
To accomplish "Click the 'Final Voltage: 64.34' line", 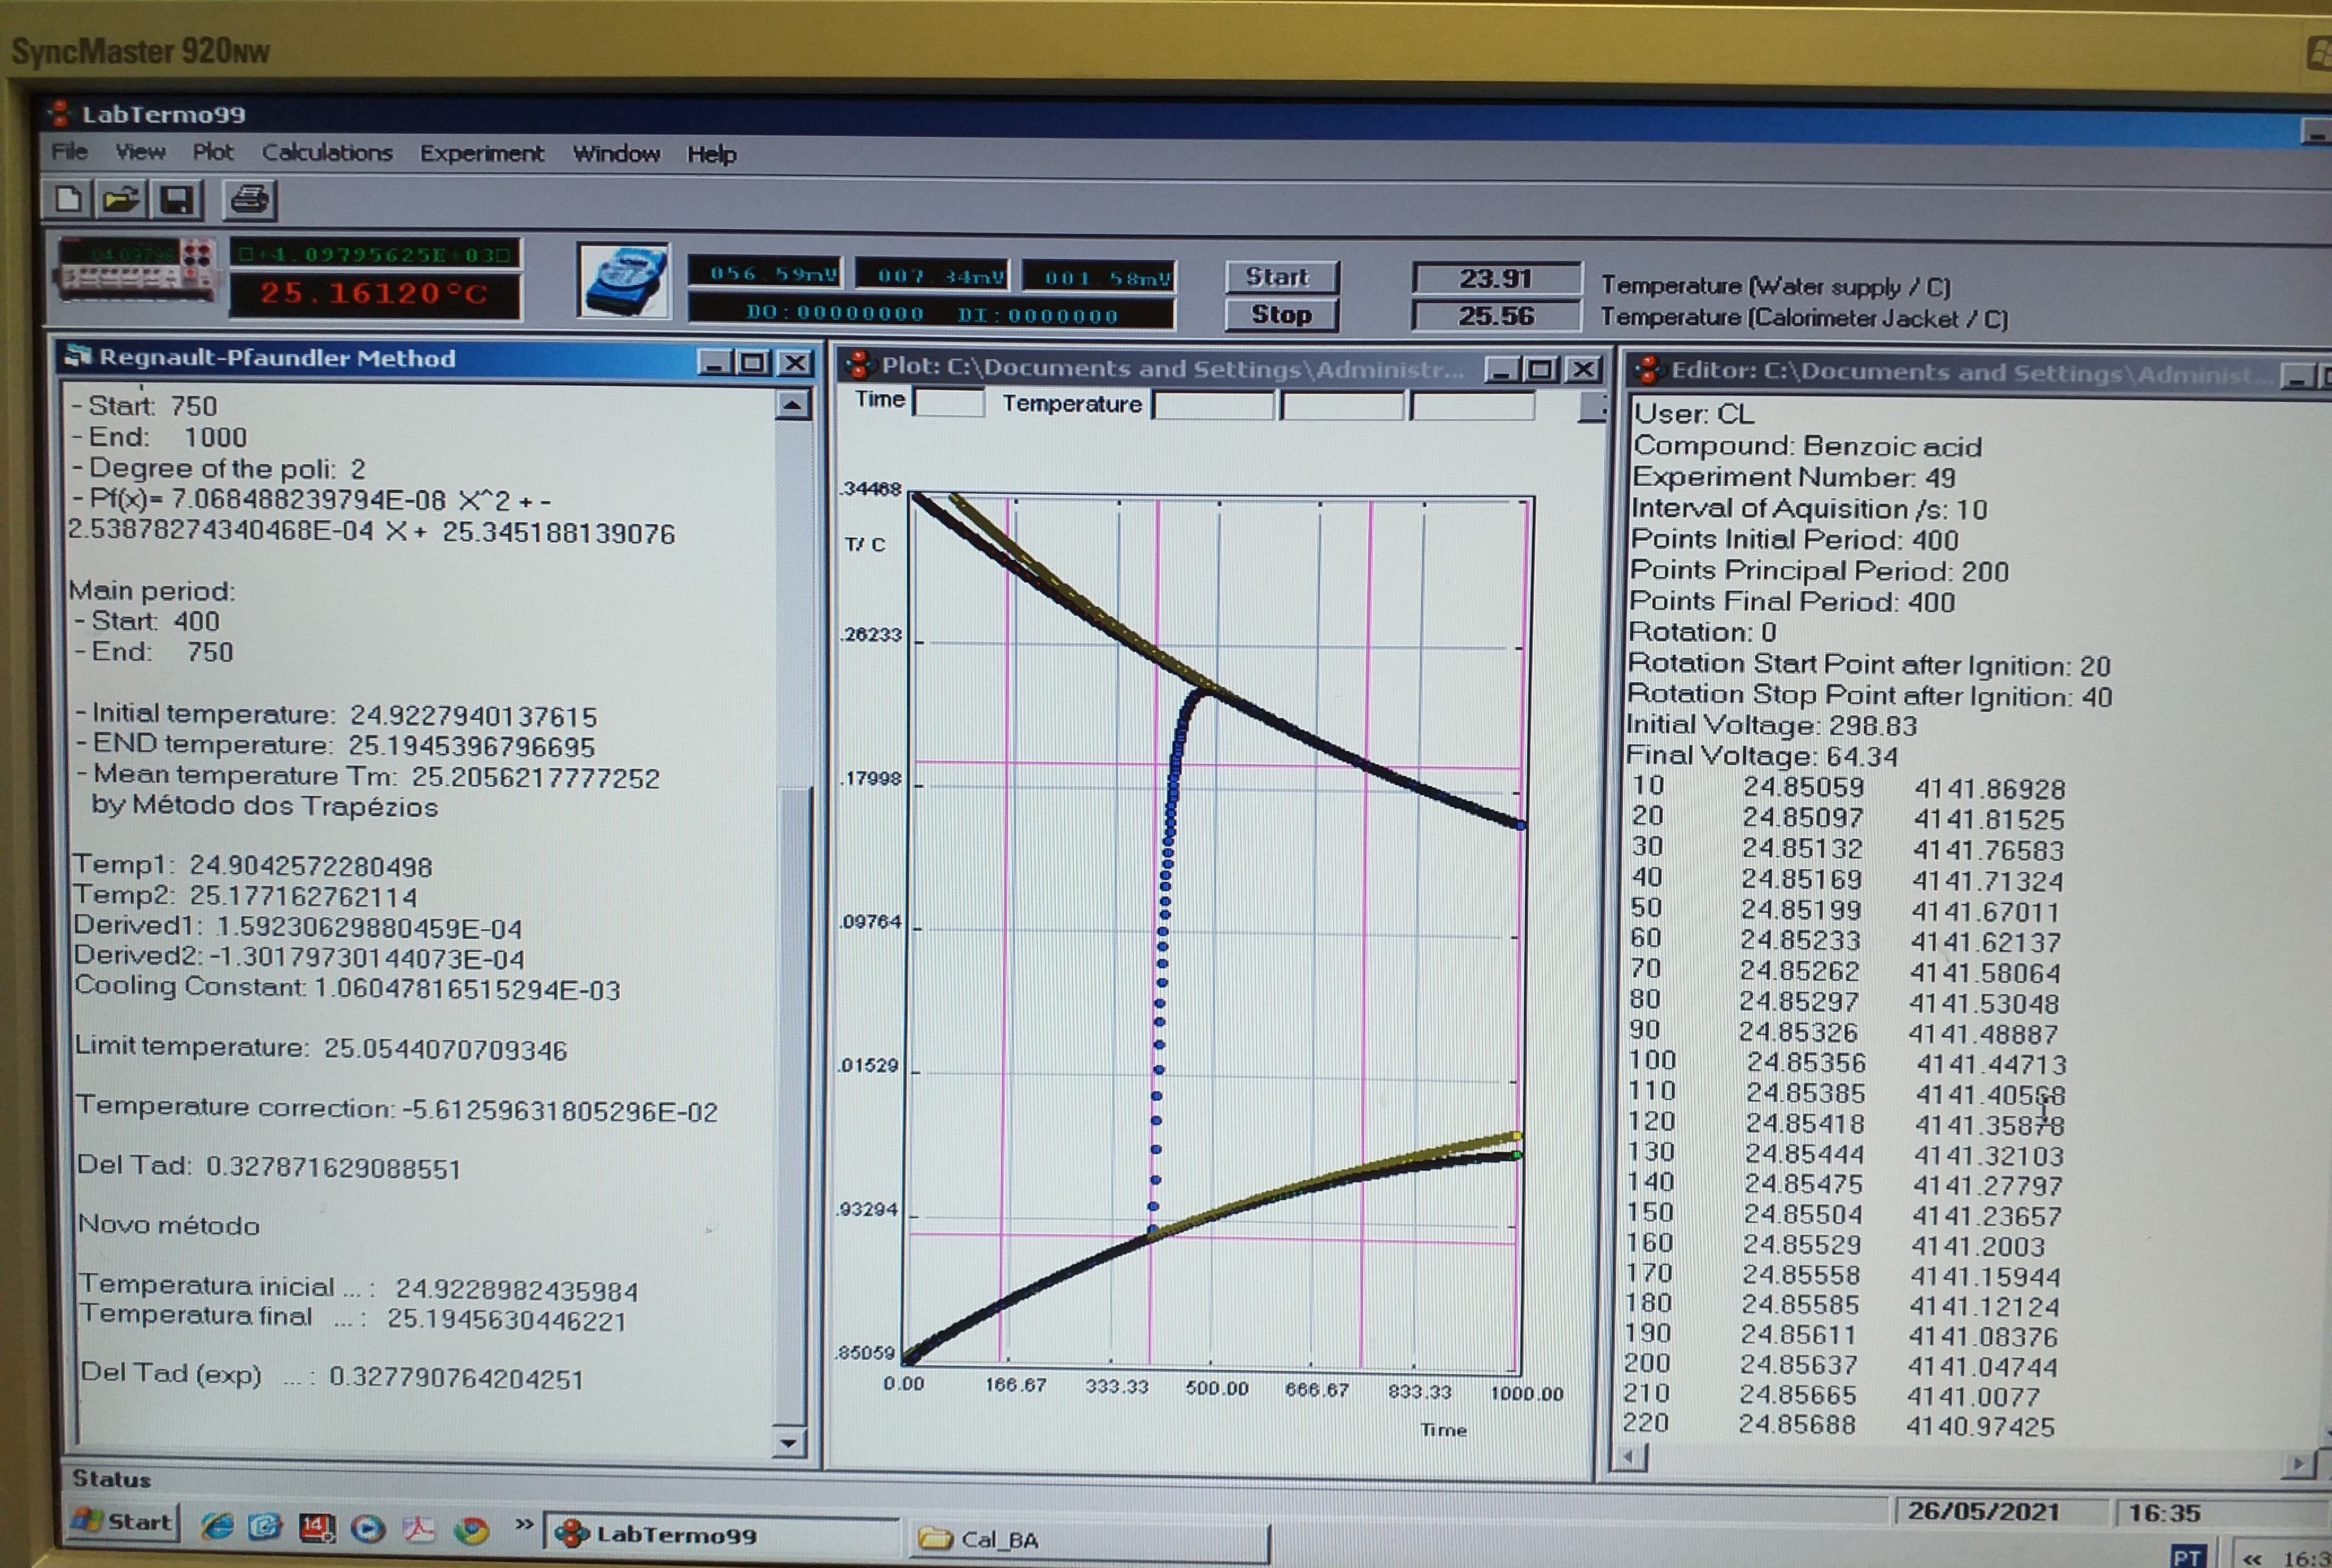I will (x=1761, y=756).
